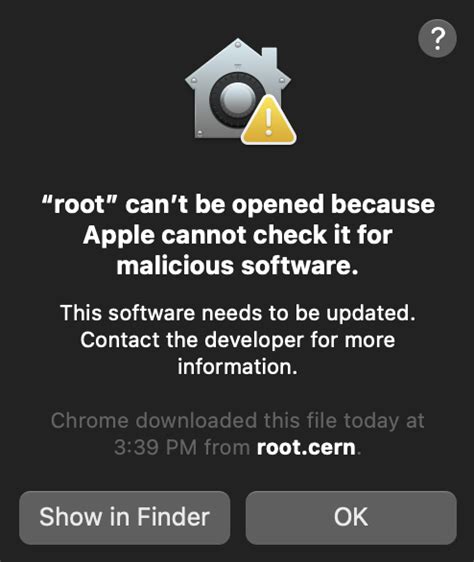Image resolution: width=474 pixels, height=562 pixels.
Task: Click the word "because" in the heading
Action: click(383, 205)
